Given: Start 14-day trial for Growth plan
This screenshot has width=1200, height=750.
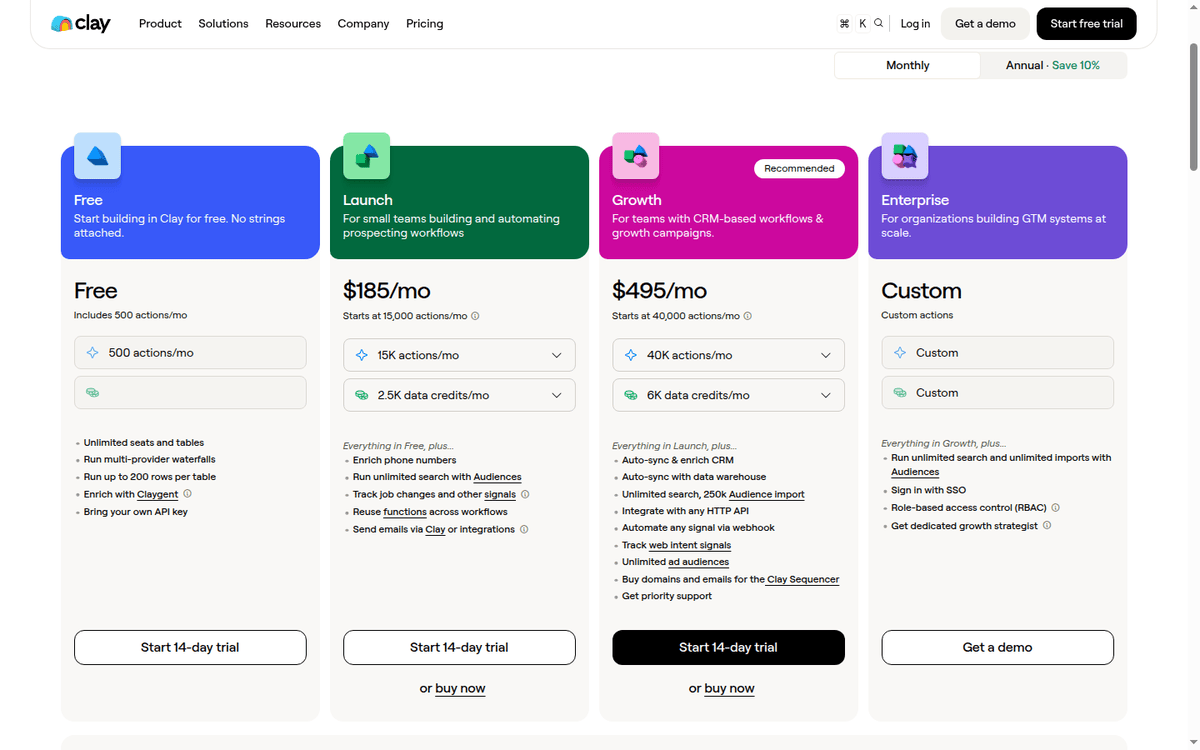Looking at the screenshot, I should 728,647.
